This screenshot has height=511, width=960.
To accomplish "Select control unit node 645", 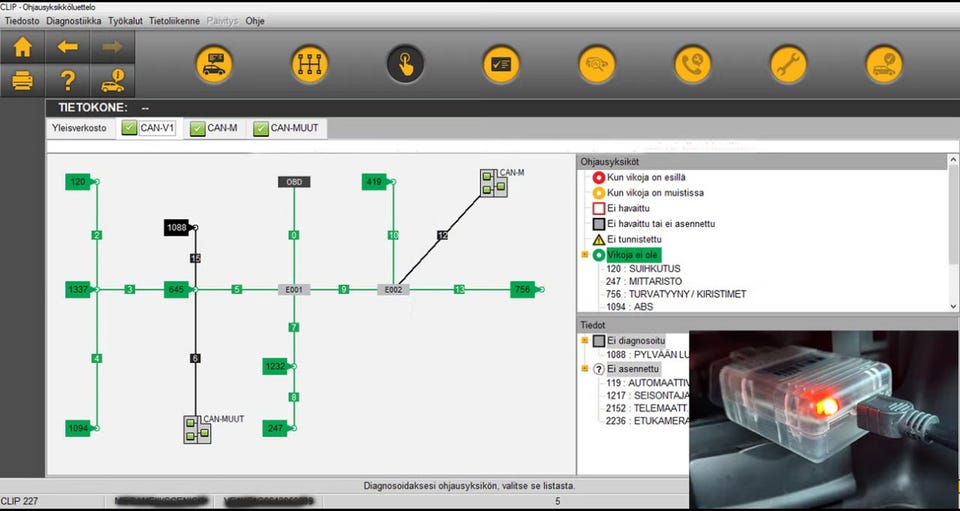I will point(178,289).
